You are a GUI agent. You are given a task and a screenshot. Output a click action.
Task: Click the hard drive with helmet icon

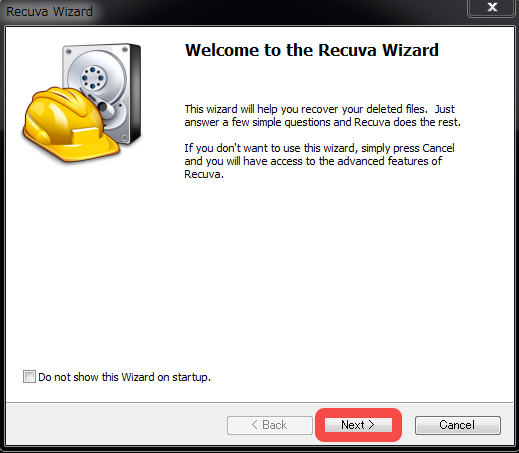click(82, 103)
